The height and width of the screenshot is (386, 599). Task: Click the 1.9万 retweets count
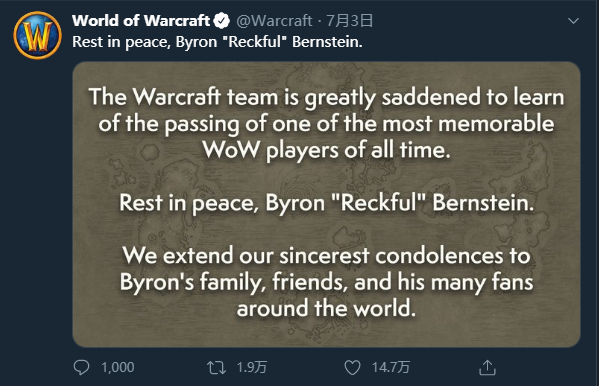252,367
